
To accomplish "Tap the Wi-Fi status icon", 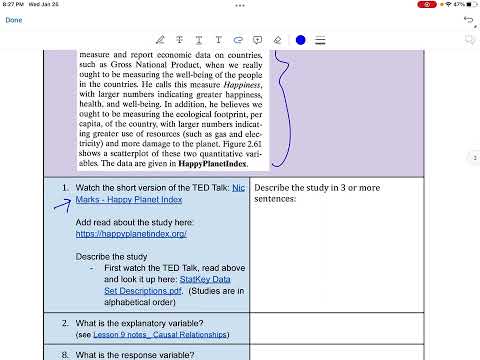I will (x=448, y=4).
